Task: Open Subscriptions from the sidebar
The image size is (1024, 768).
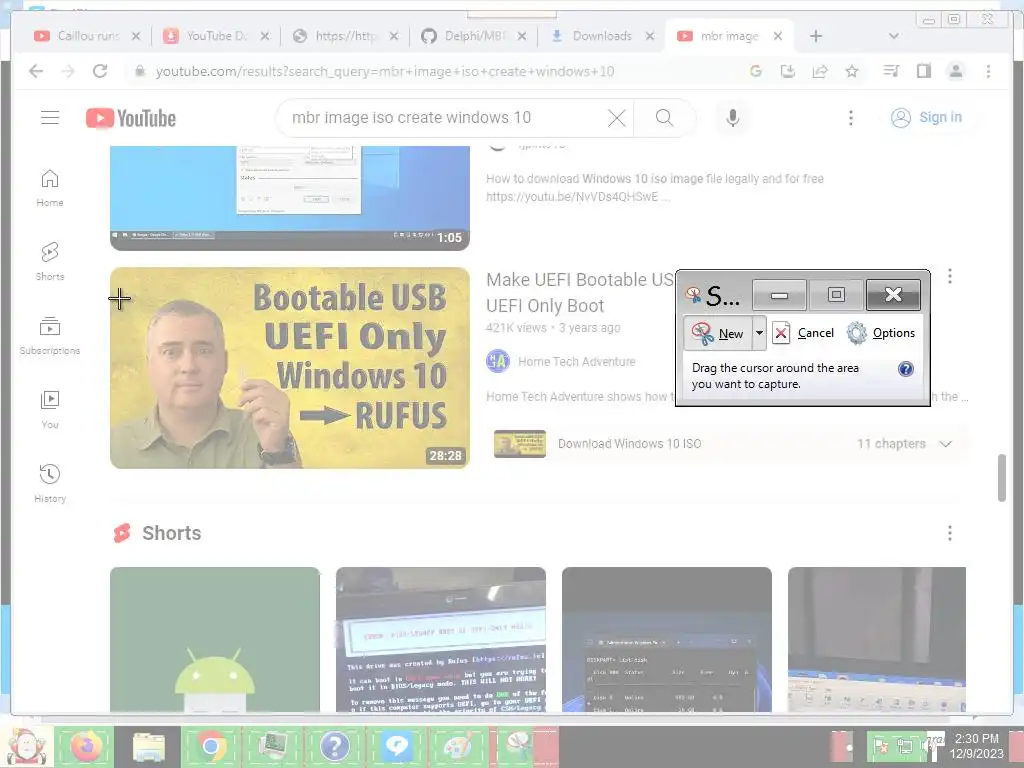Action: (50, 335)
